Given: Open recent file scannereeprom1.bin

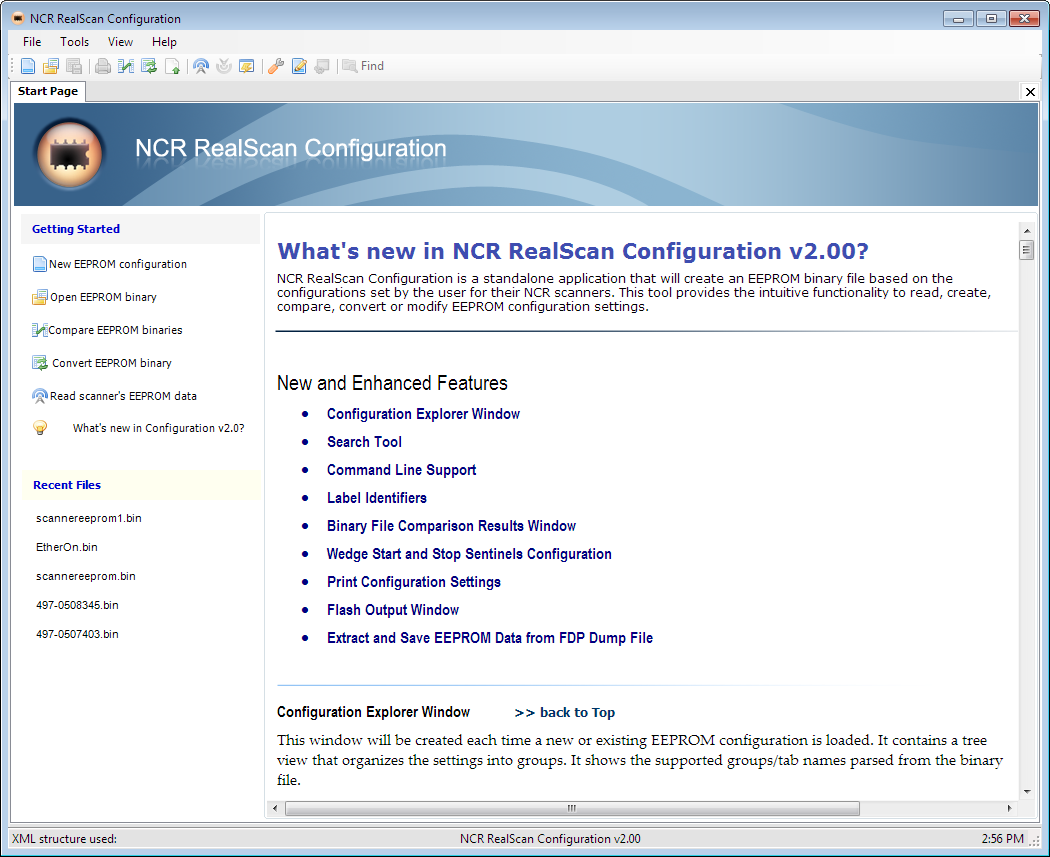Looking at the screenshot, I should click(x=88, y=518).
